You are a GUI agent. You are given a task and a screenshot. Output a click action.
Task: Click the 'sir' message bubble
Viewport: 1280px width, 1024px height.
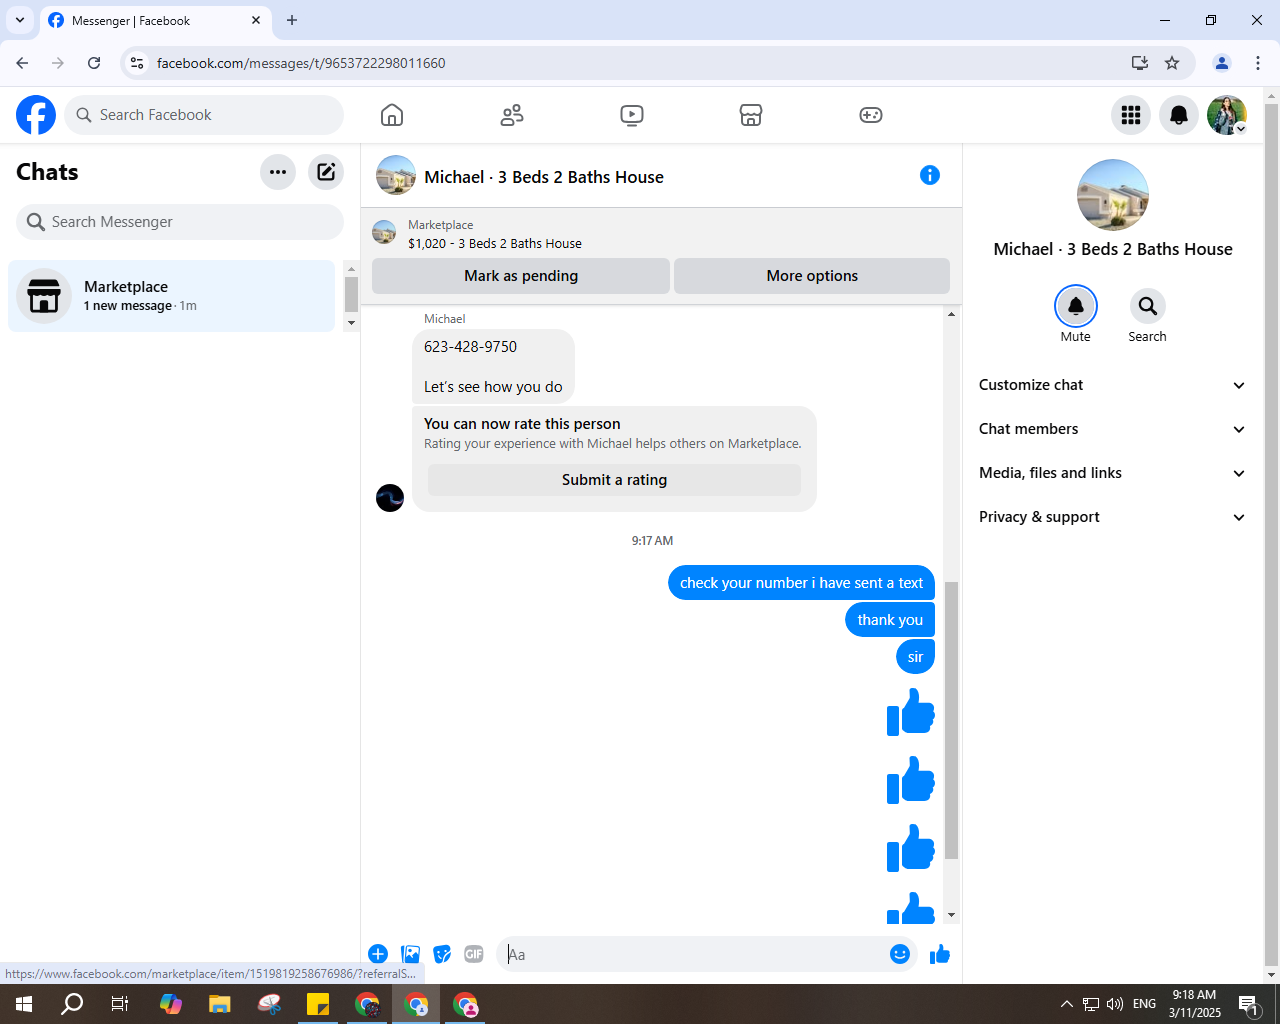tap(915, 657)
